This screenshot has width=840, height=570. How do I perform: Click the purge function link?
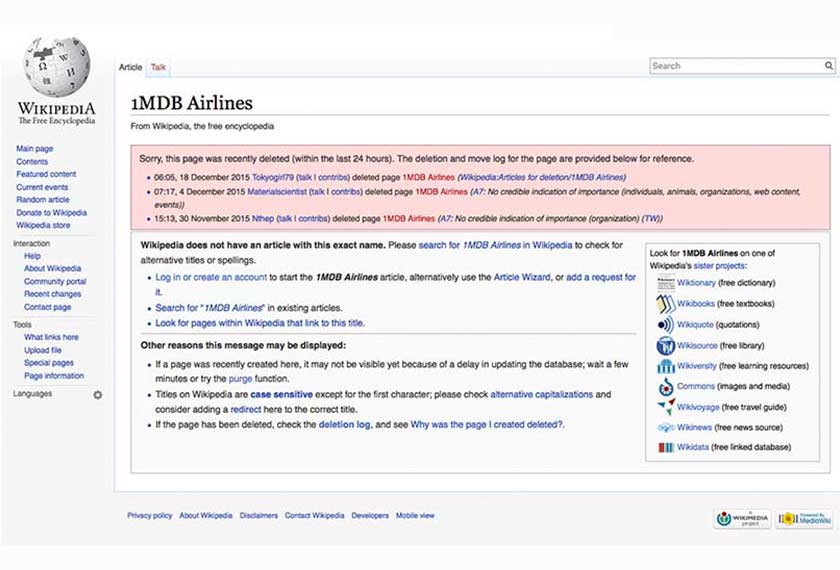pos(240,378)
